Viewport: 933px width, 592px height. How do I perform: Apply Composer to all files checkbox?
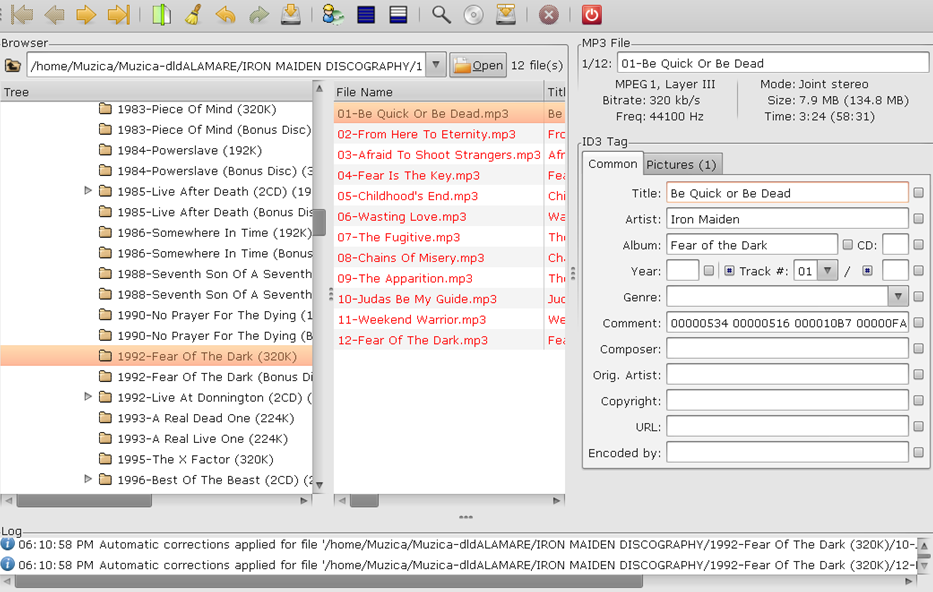coord(919,349)
